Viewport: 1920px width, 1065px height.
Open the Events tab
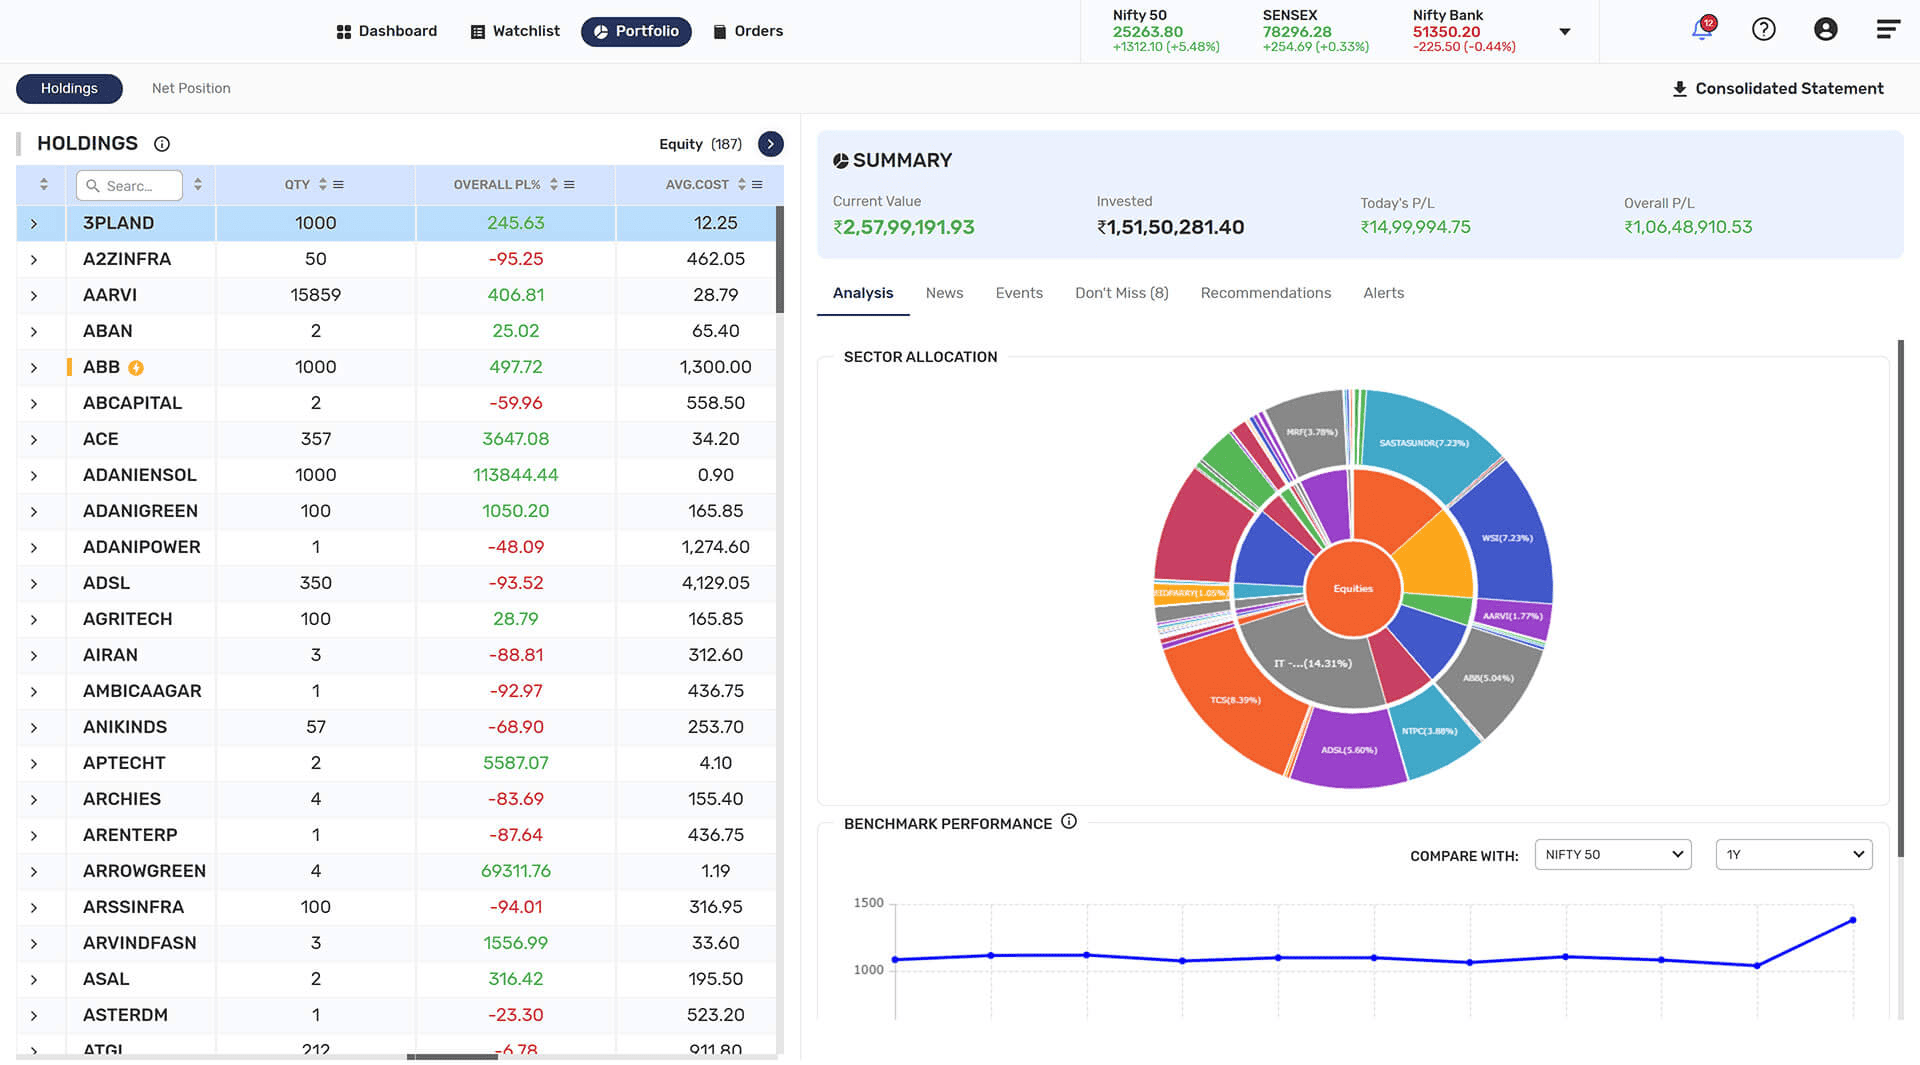click(x=1019, y=293)
